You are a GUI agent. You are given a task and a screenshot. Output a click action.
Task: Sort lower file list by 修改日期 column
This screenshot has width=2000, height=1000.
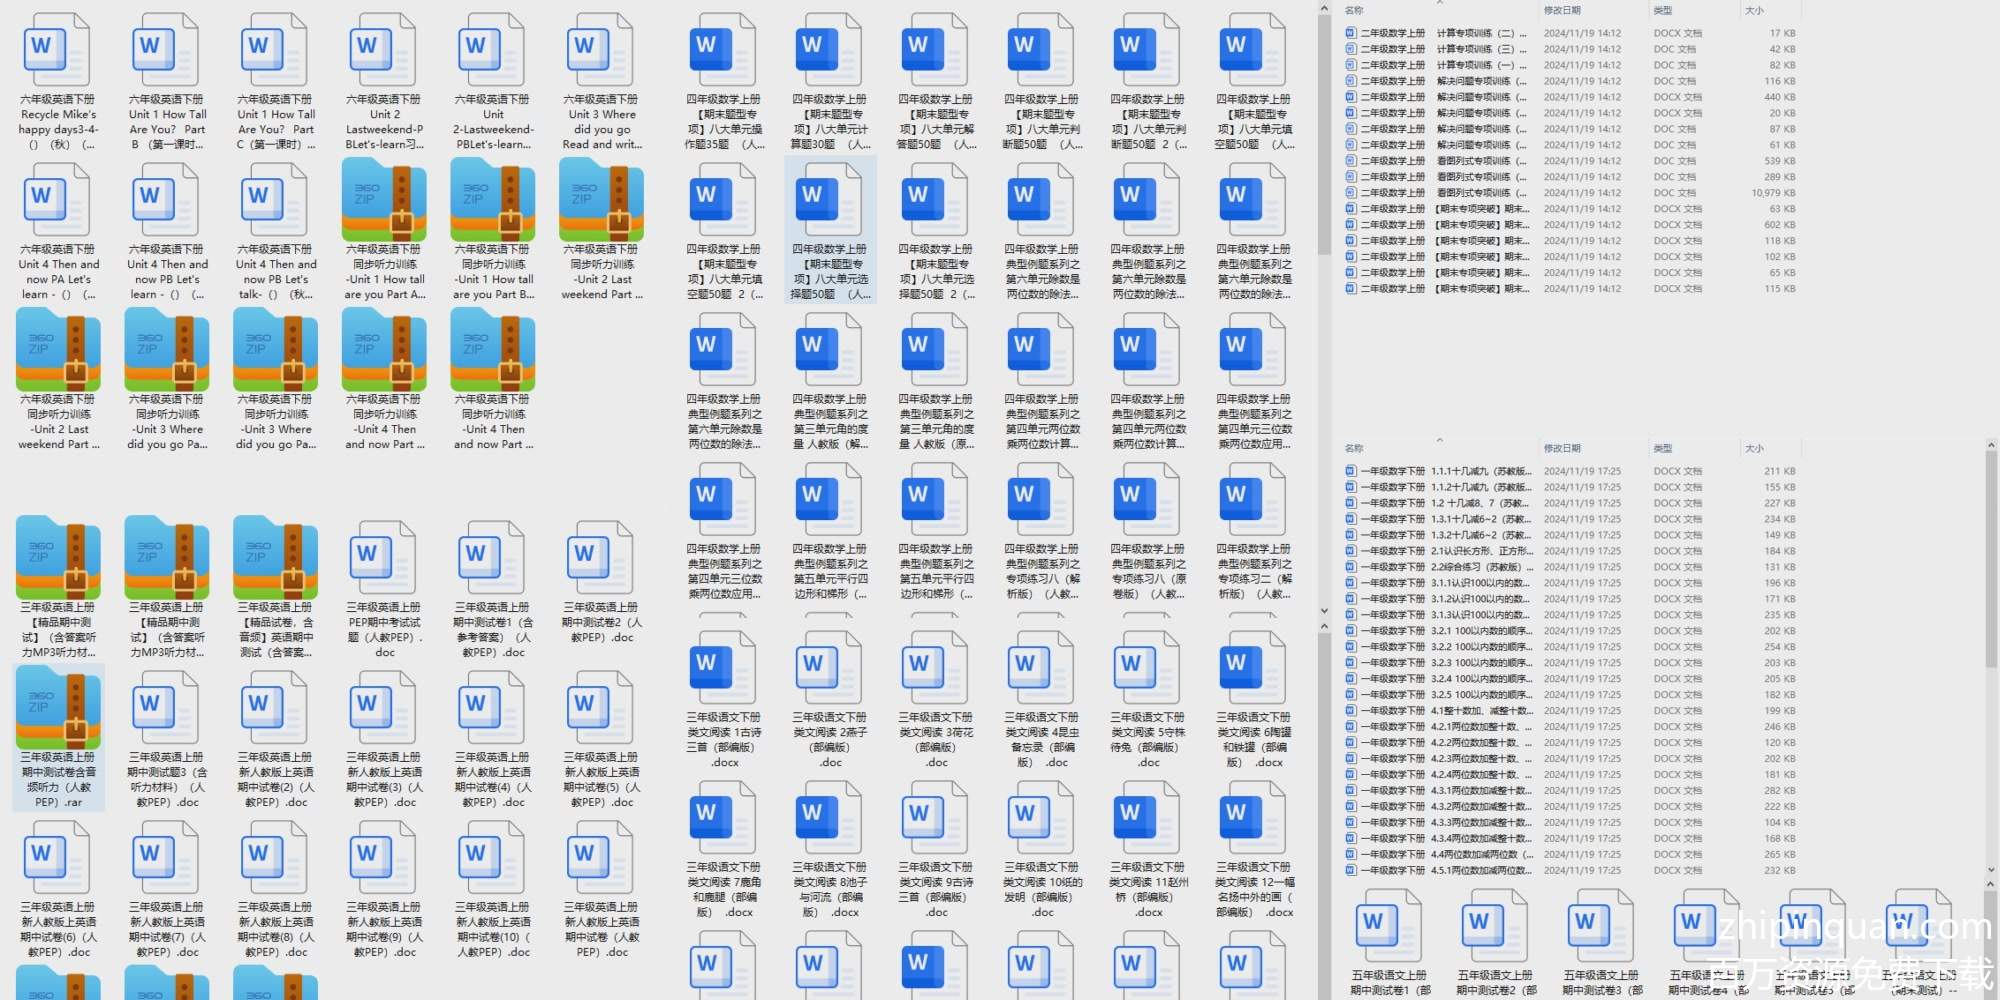tap(1562, 448)
